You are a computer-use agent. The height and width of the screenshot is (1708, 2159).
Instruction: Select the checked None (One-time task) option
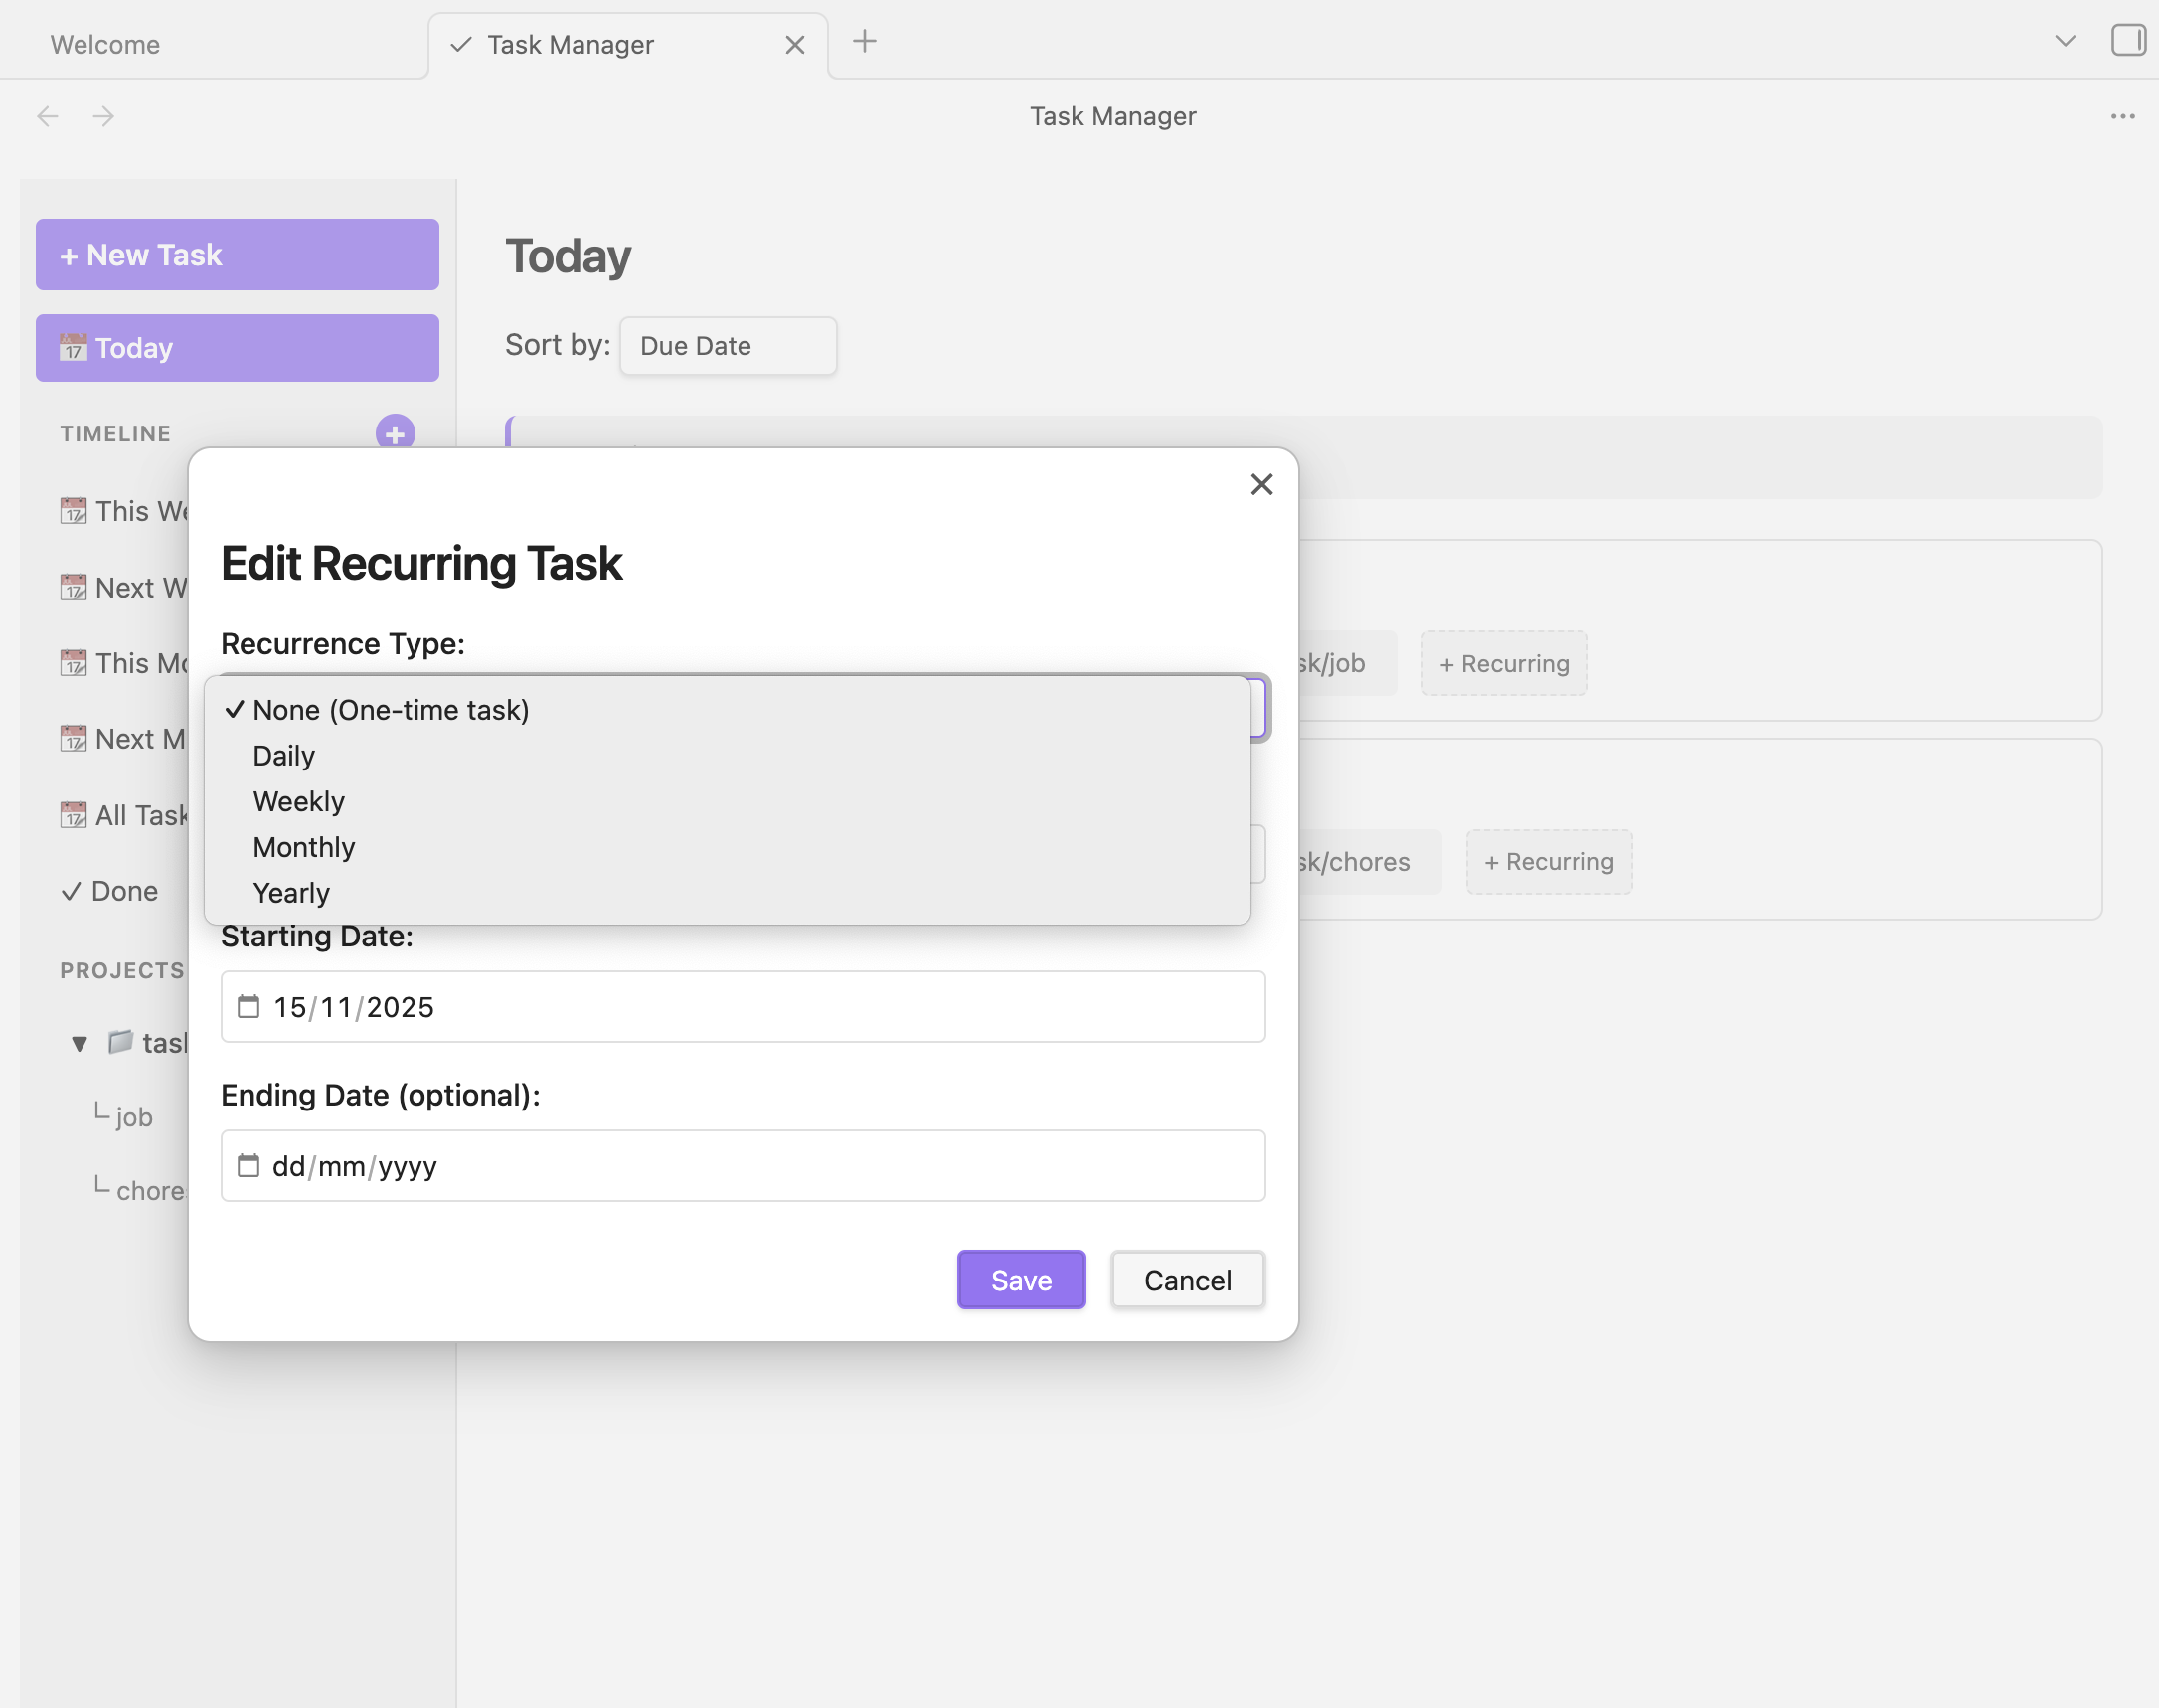click(391, 710)
